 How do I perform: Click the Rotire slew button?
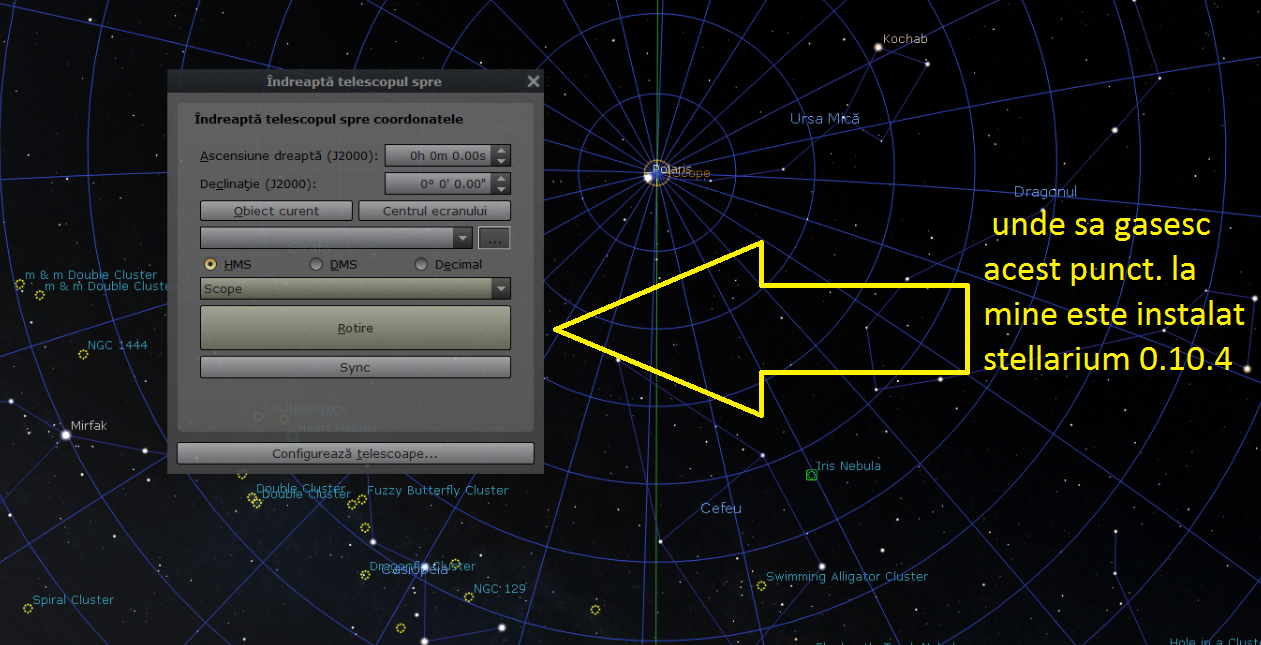point(355,328)
